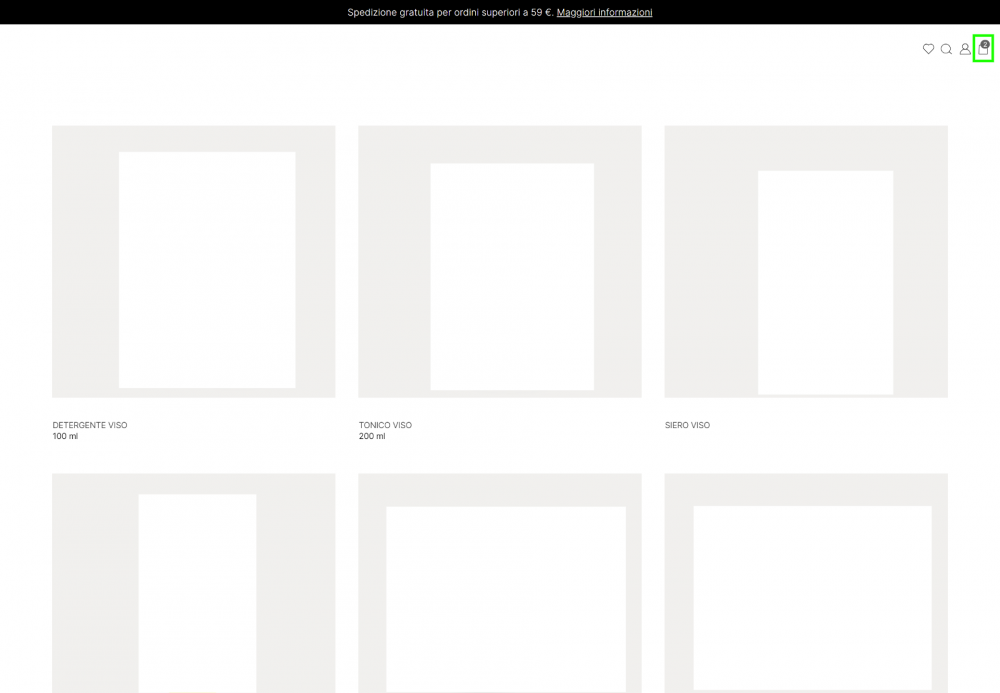Start a product search with the magnifier

[946, 49]
